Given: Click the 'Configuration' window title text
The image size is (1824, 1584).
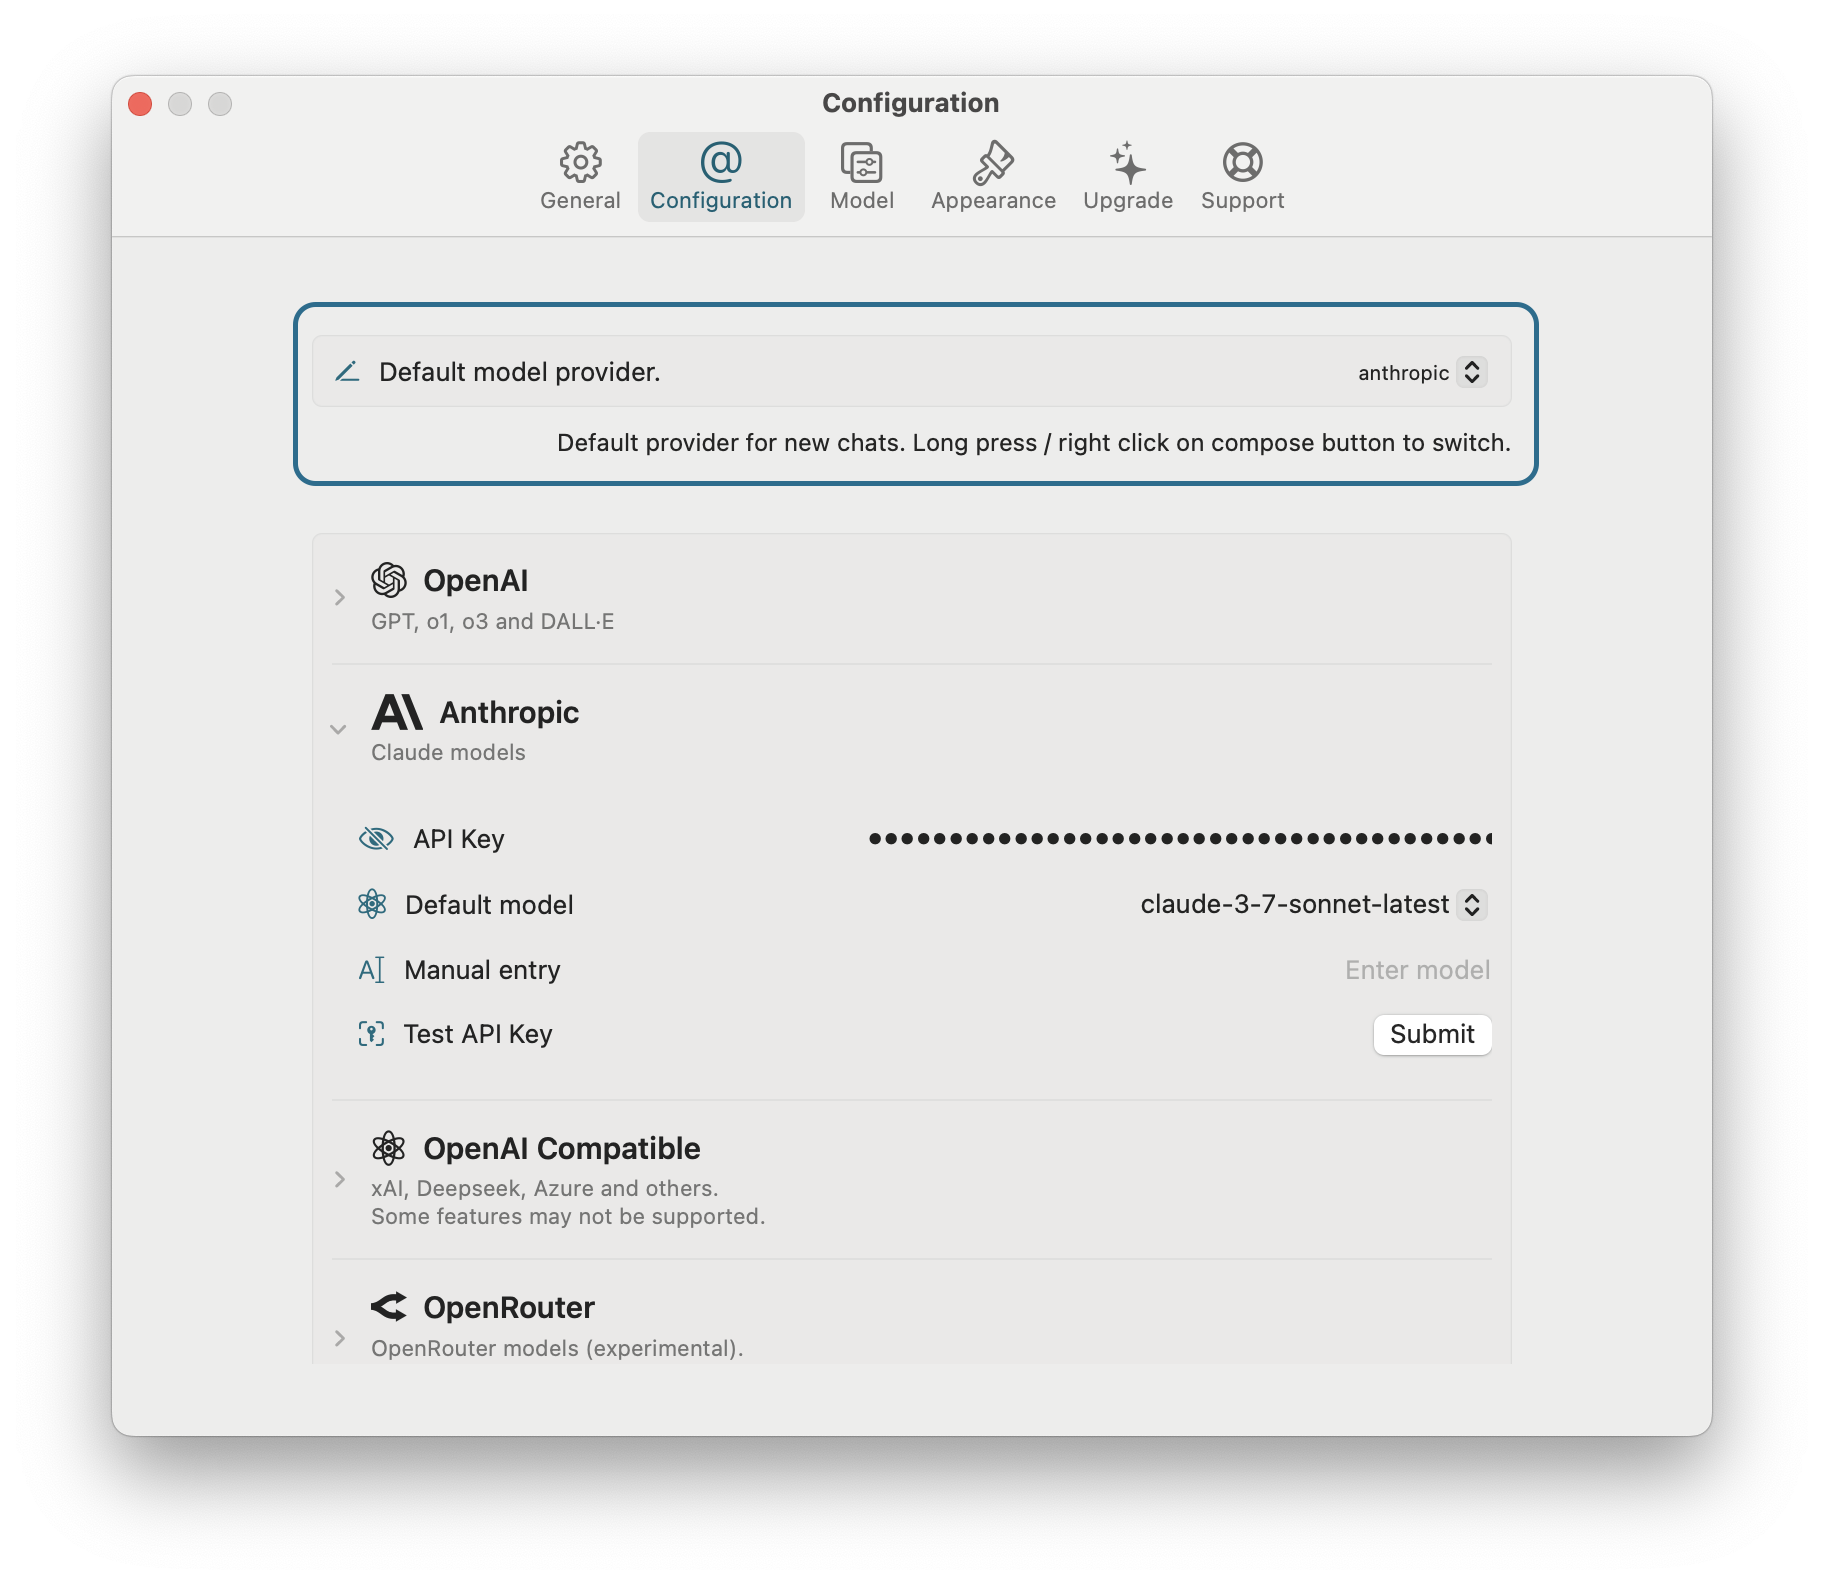Looking at the screenshot, I should tap(910, 103).
